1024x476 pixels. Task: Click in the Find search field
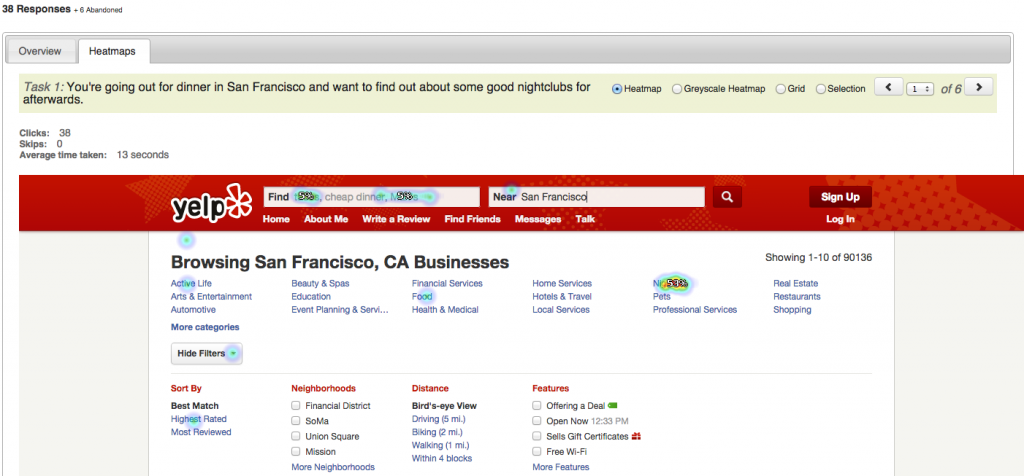click(372, 197)
